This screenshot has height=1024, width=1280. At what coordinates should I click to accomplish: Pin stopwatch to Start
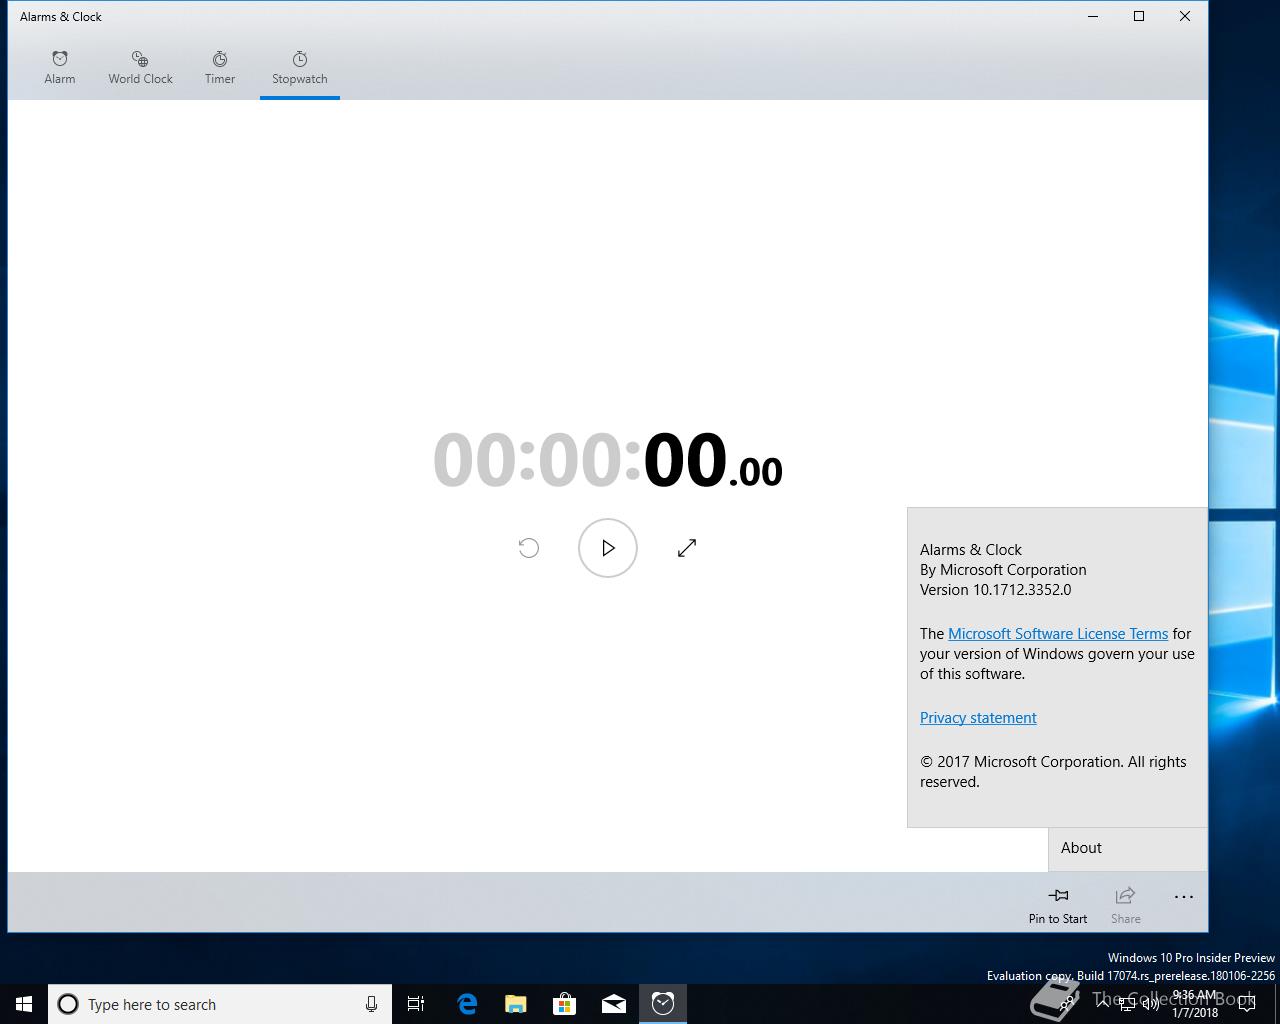point(1058,905)
